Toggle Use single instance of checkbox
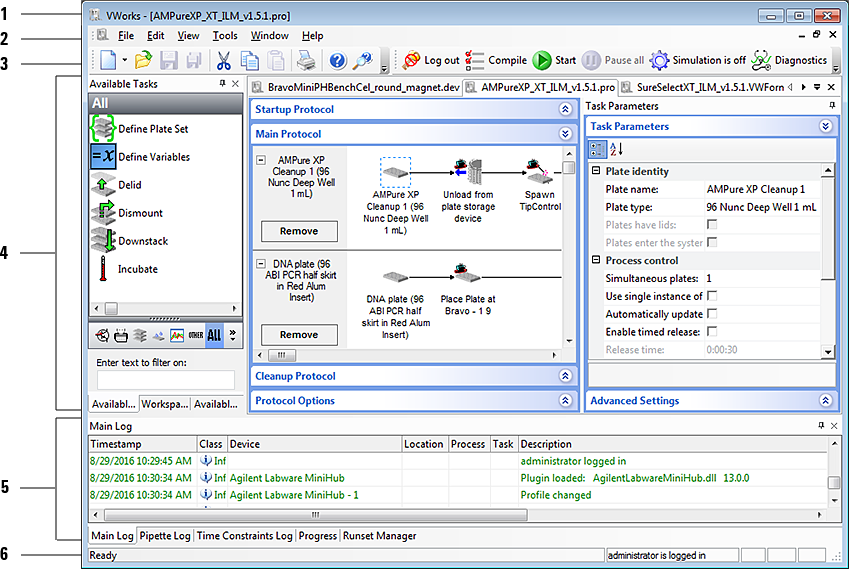849x570 pixels. 712,296
